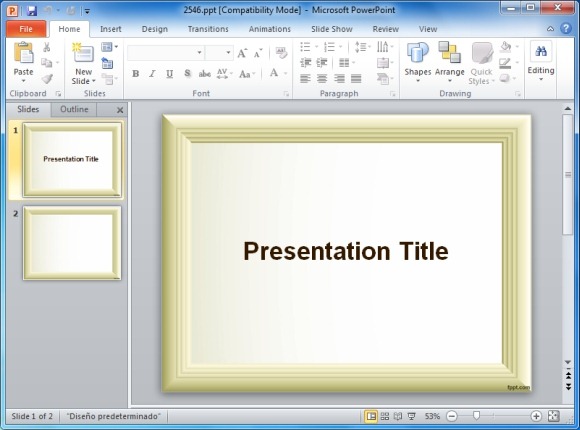
Task: Click the 53% zoom level button
Action: point(432,416)
